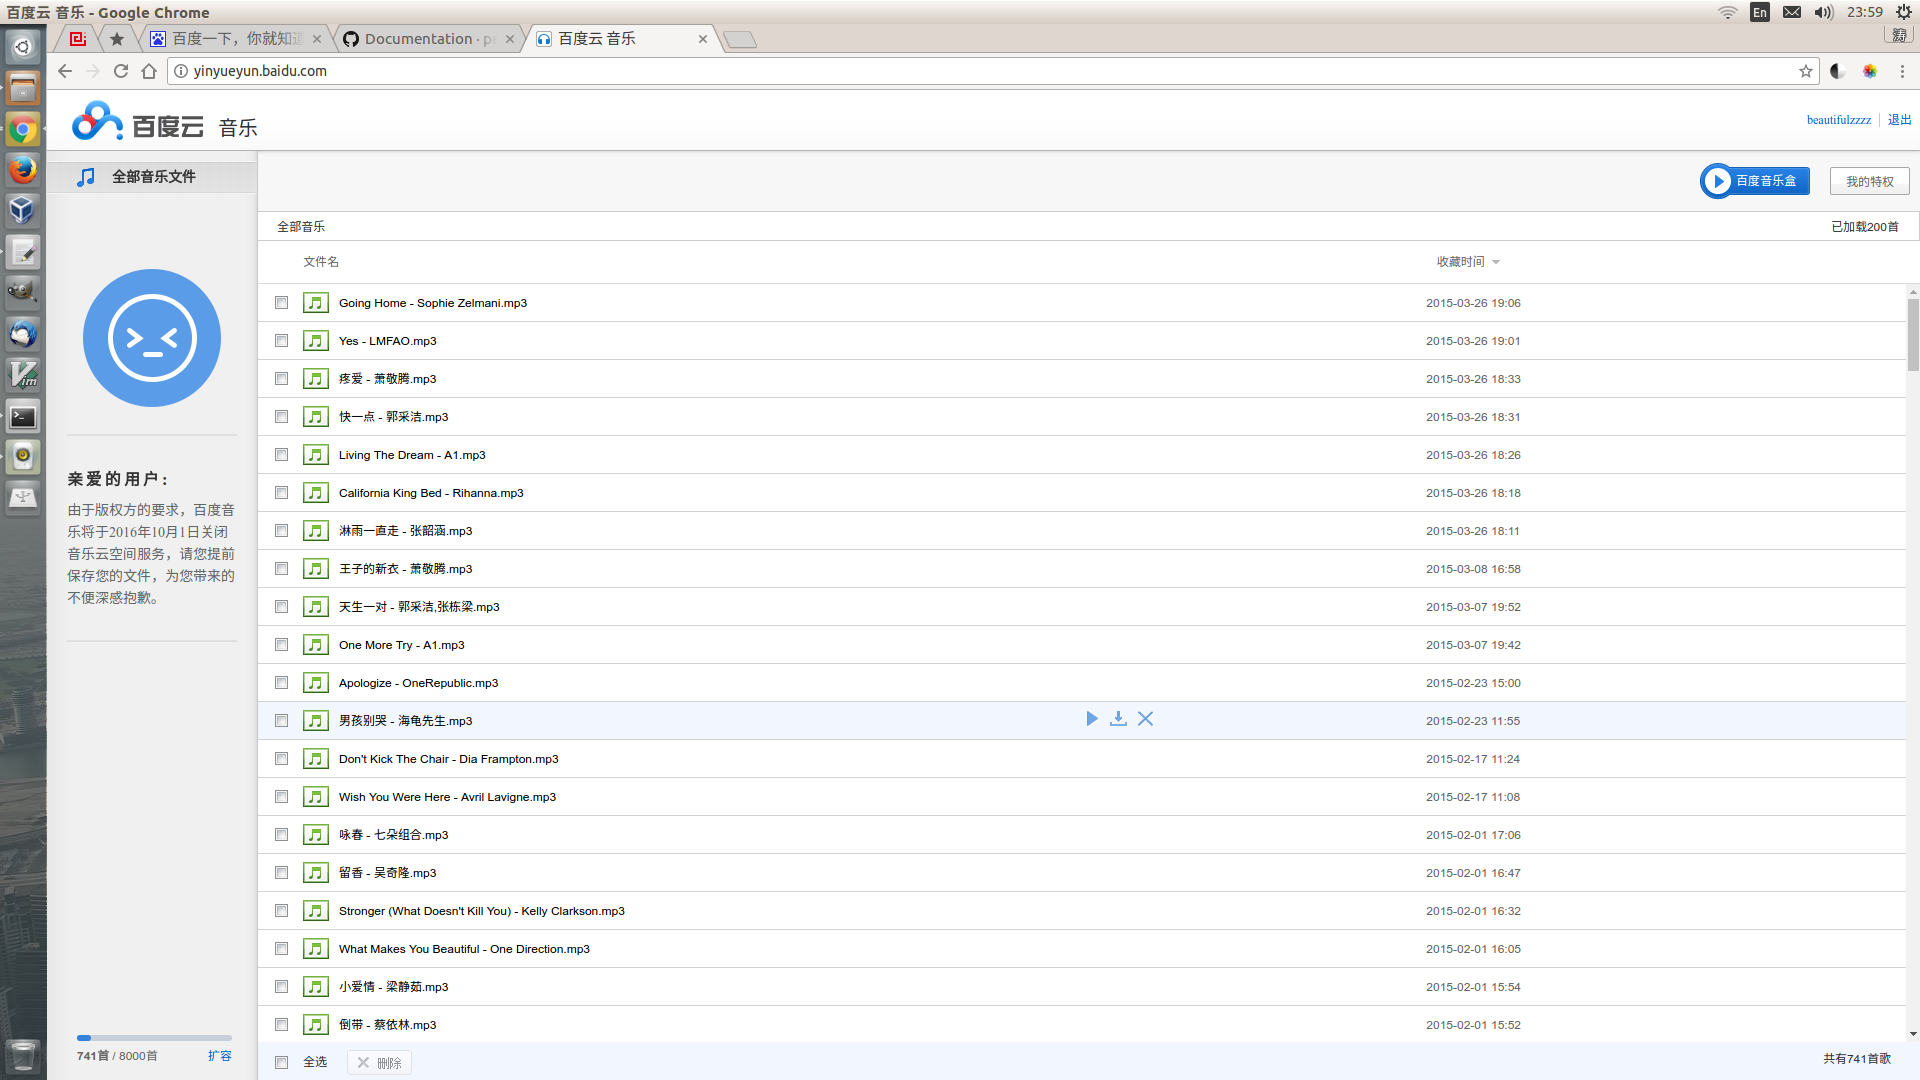
Task: Open the system gear menu in top bar
Action: click(1904, 12)
